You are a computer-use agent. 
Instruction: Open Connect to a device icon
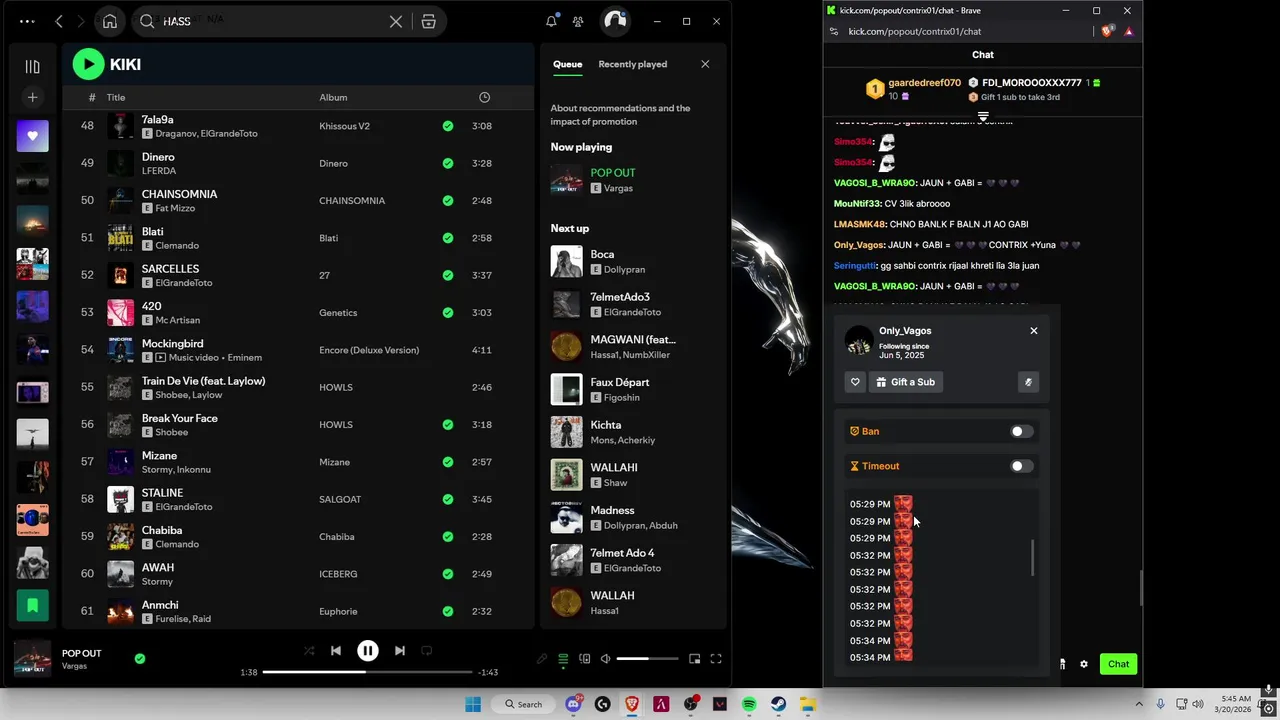click(x=585, y=659)
